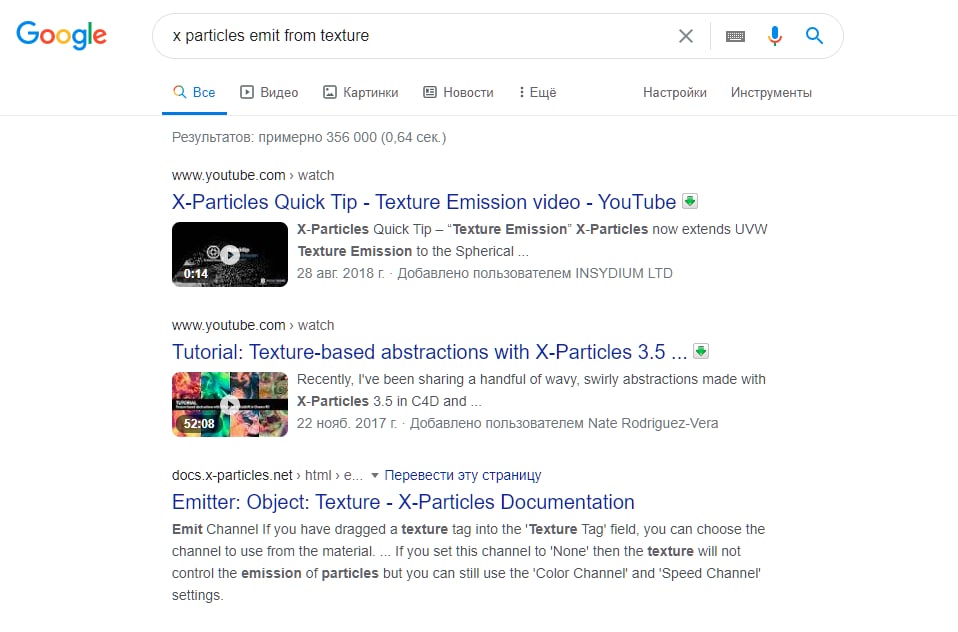Open Tutorial: Texture-based abstractions result
The width and height of the screenshot is (958, 632).
[430, 352]
